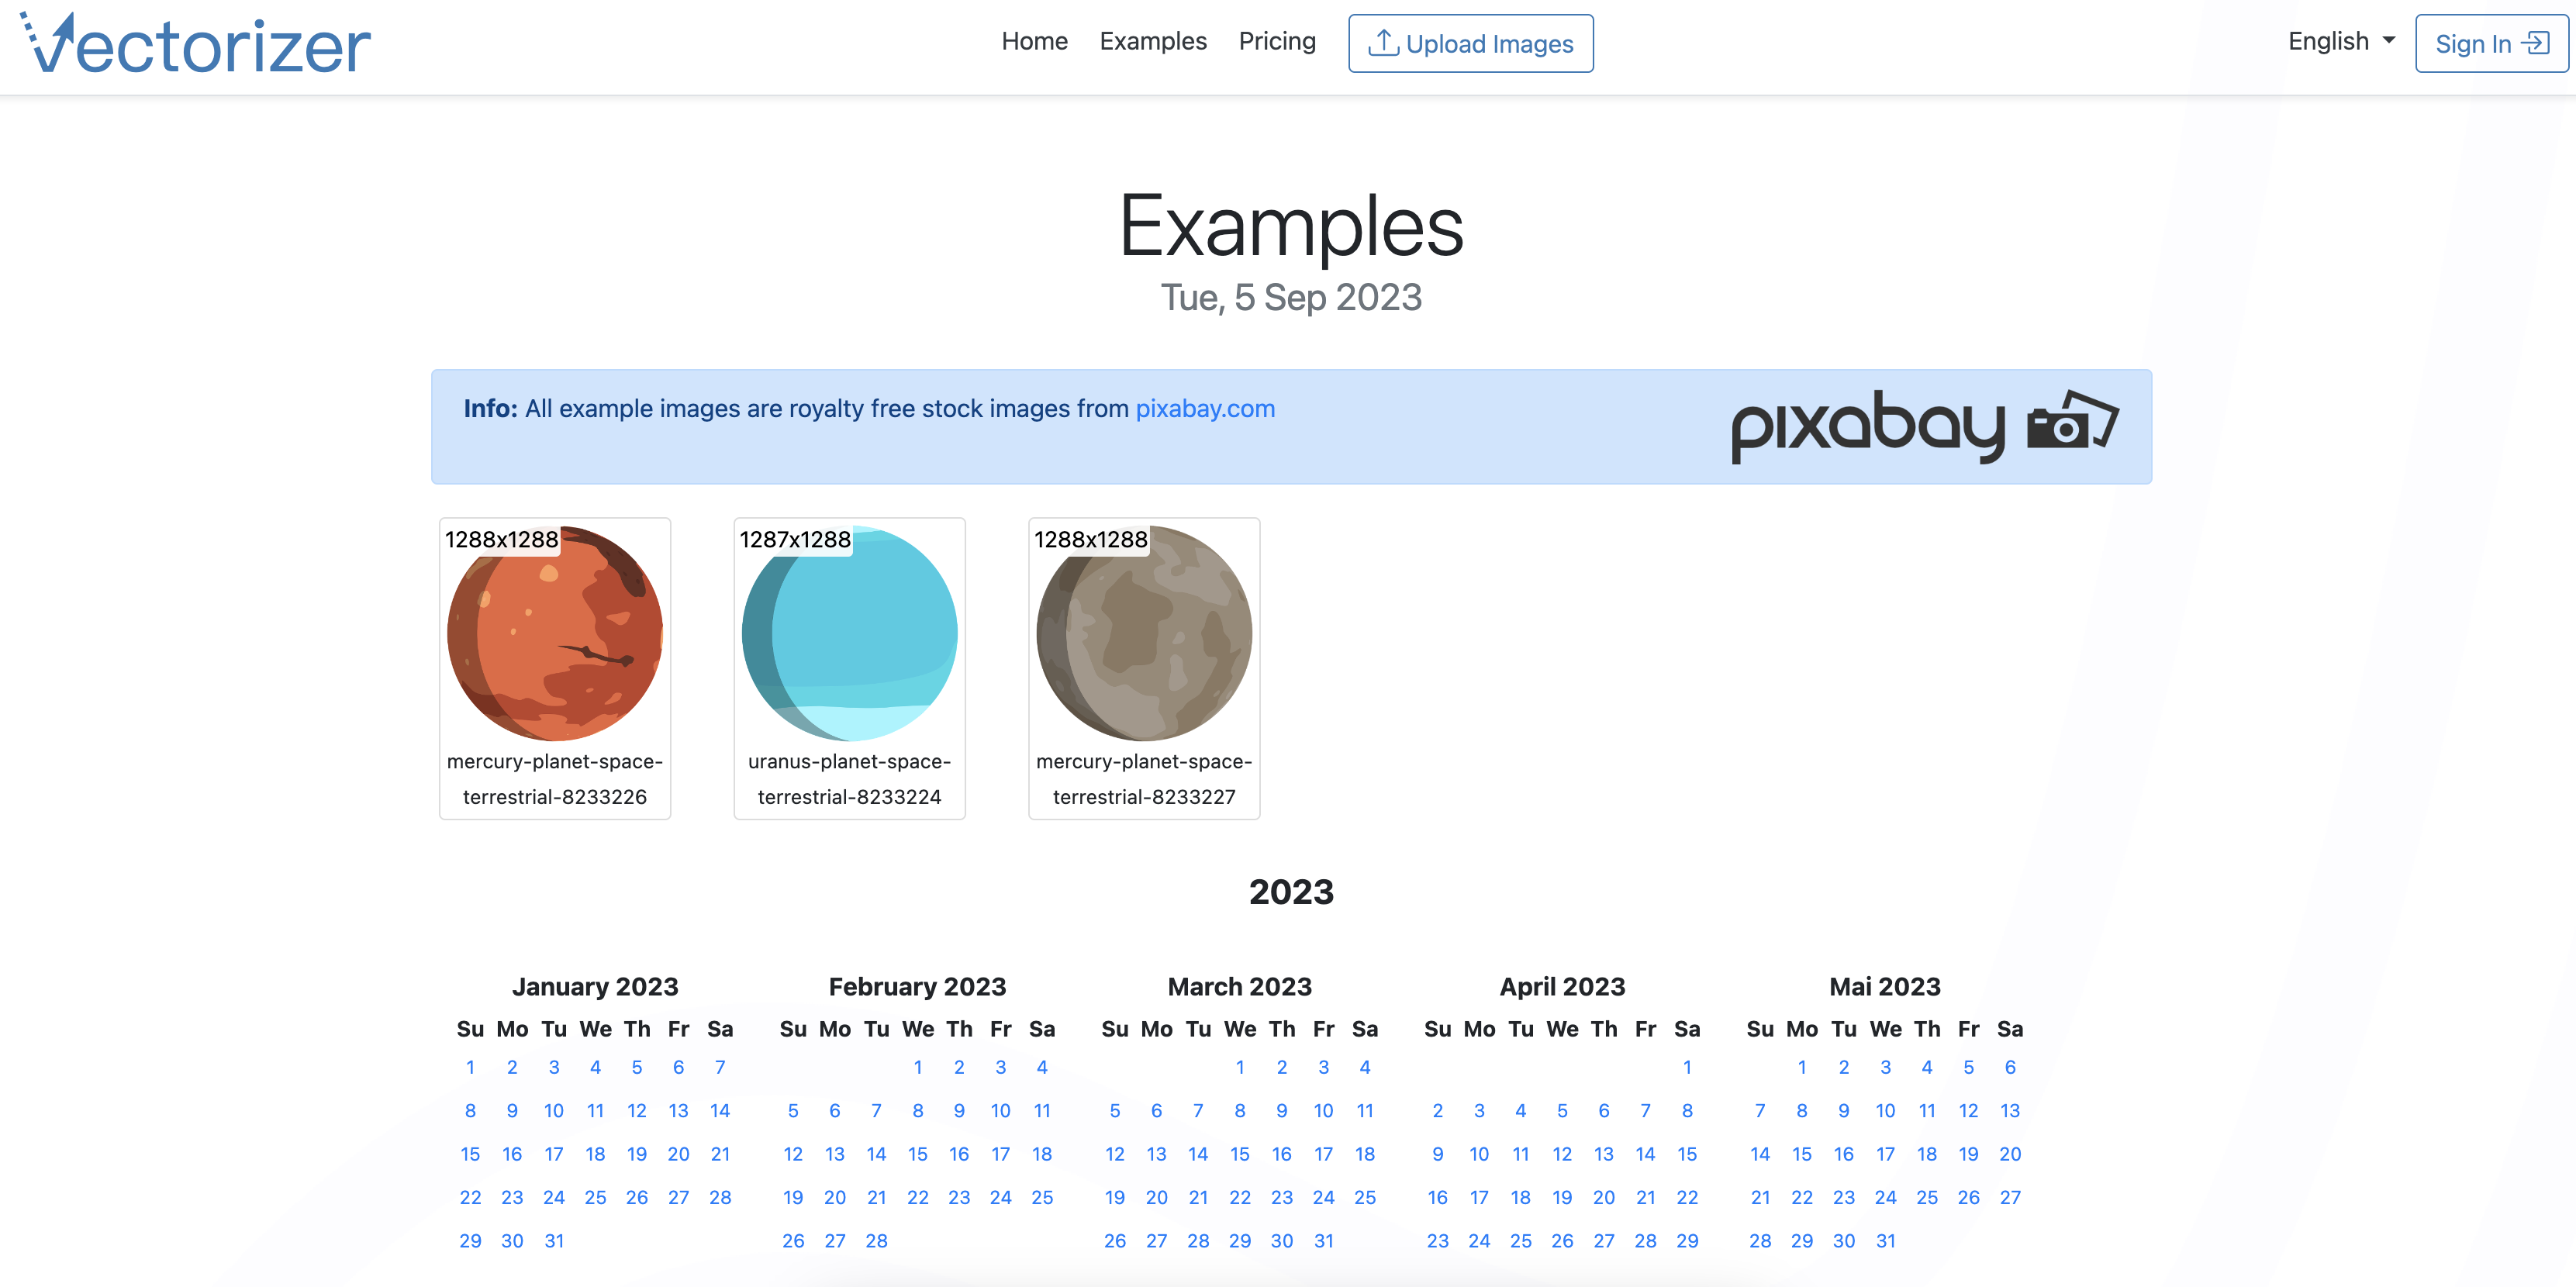The height and width of the screenshot is (1287, 2576).
Task: Choose March 31 in the calendar
Action: coord(1324,1241)
